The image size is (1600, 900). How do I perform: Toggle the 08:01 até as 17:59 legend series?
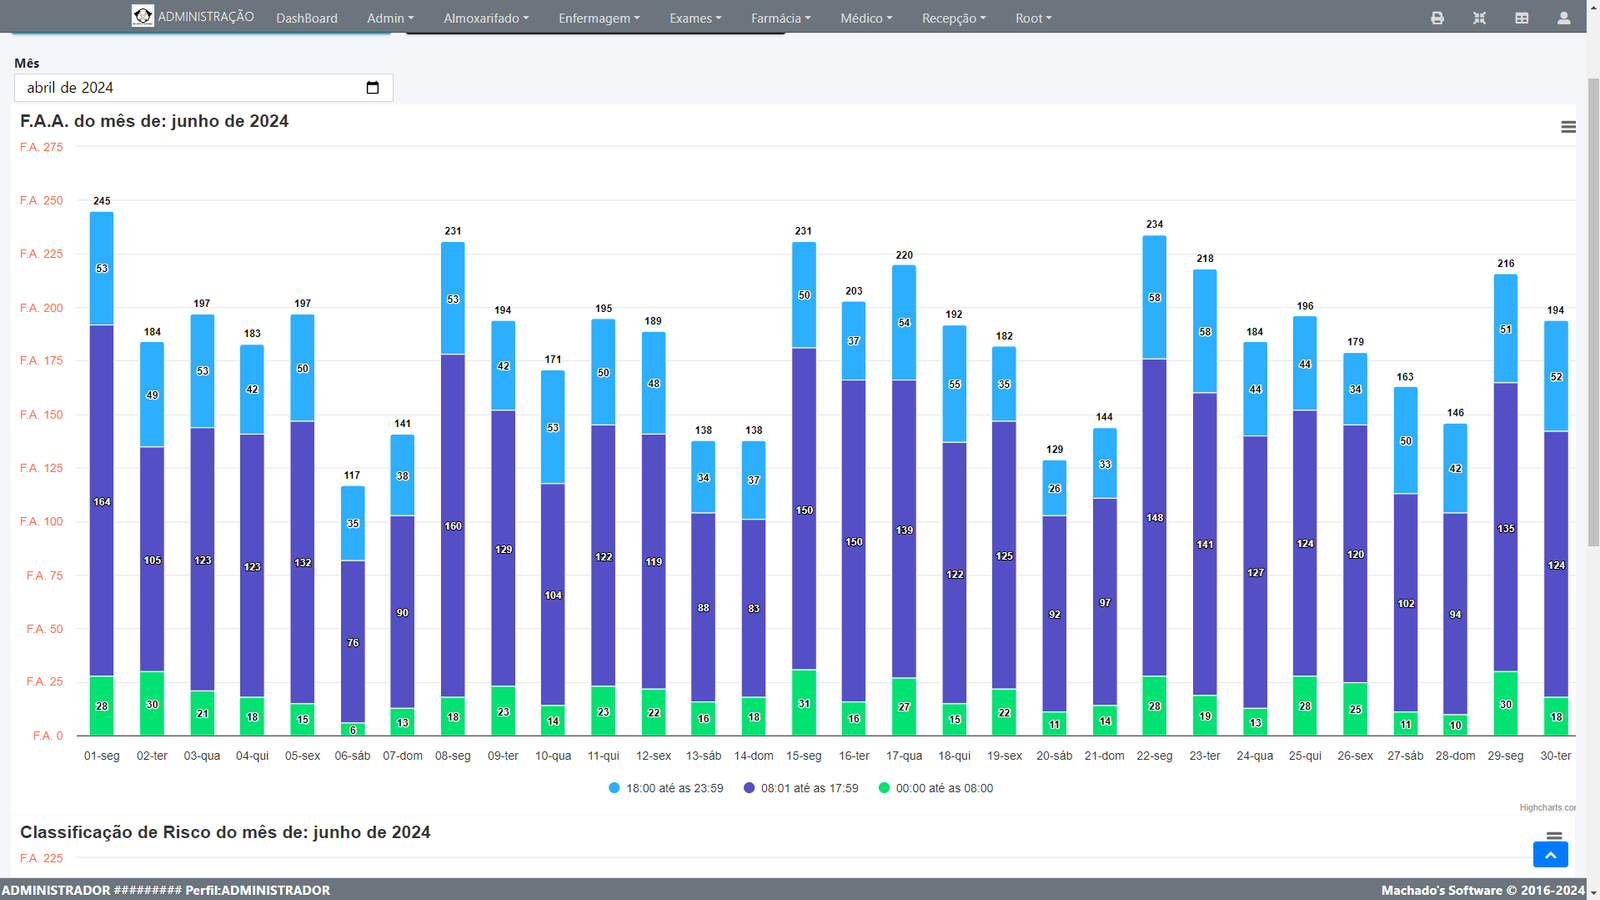tap(801, 788)
